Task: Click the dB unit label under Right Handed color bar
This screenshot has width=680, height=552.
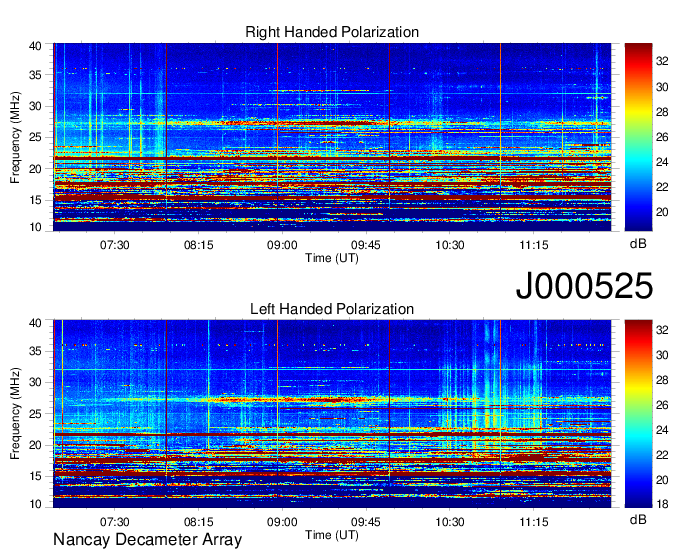Action: pyautogui.click(x=638, y=244)
